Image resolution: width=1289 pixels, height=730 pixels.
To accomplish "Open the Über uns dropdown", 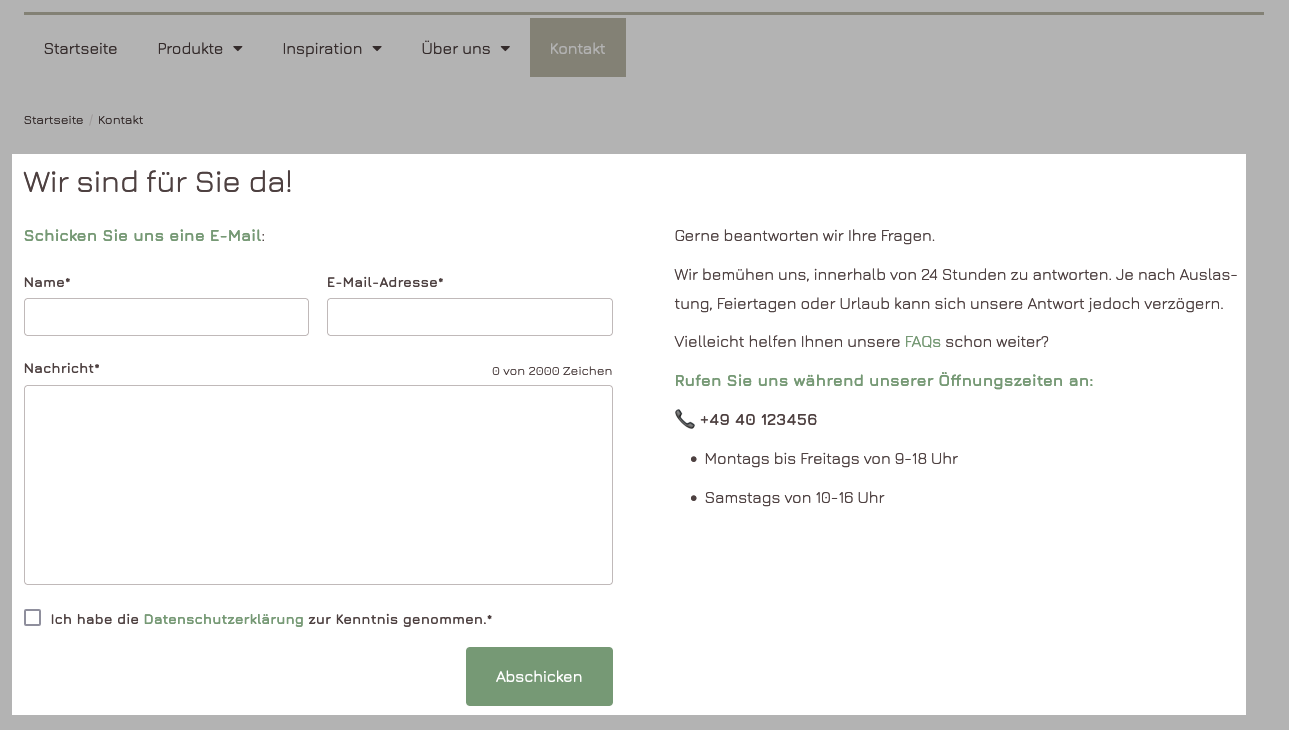I will [x=465, y=49].
